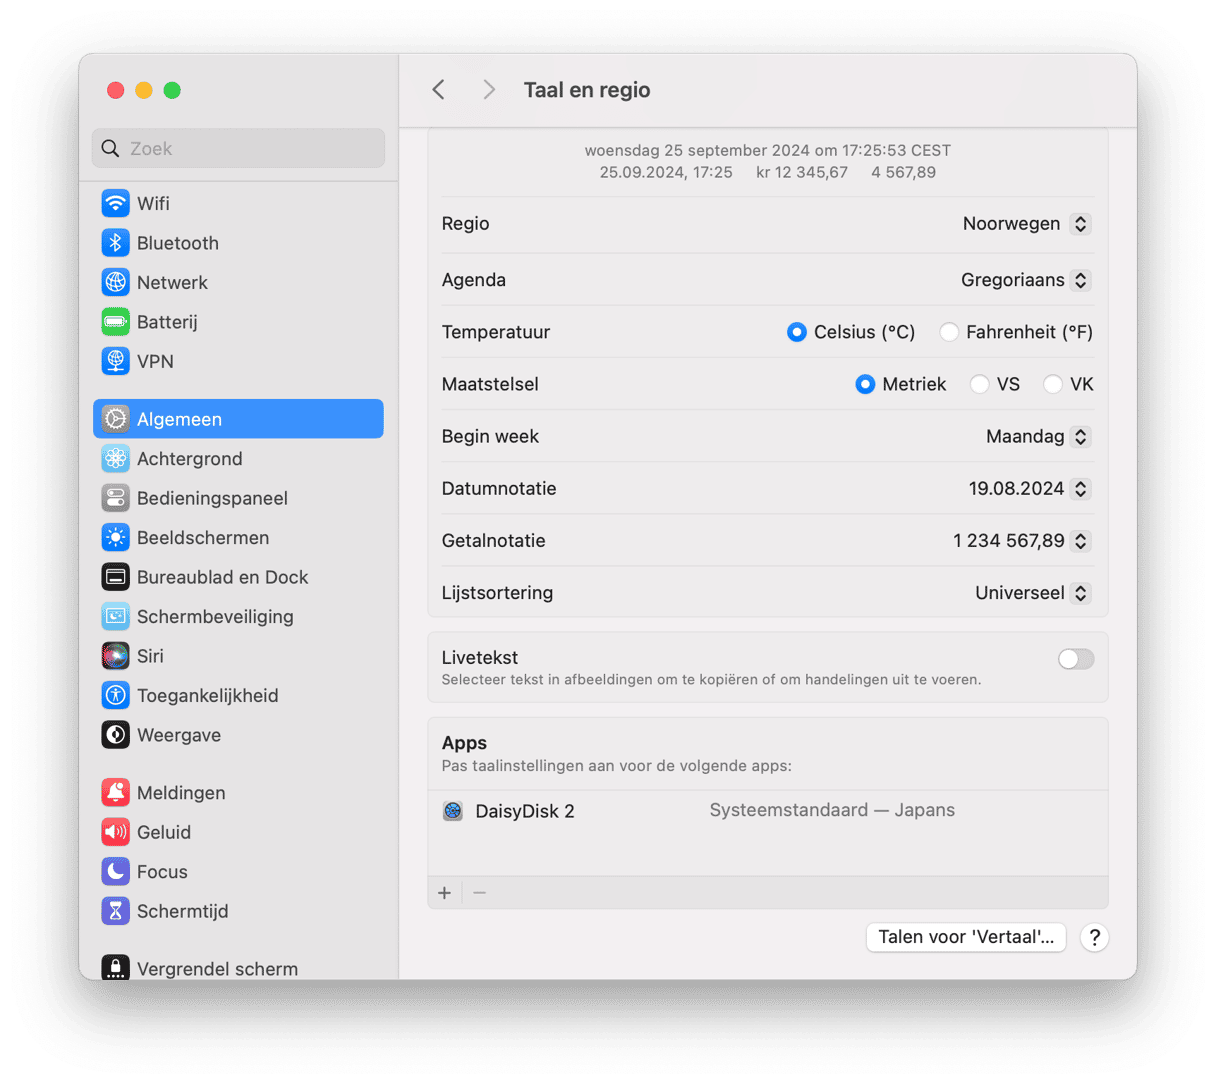Open the Toegankelijkheid accessibility icon
This screenshot has width=1216, height=1084.
click(116, 695)
